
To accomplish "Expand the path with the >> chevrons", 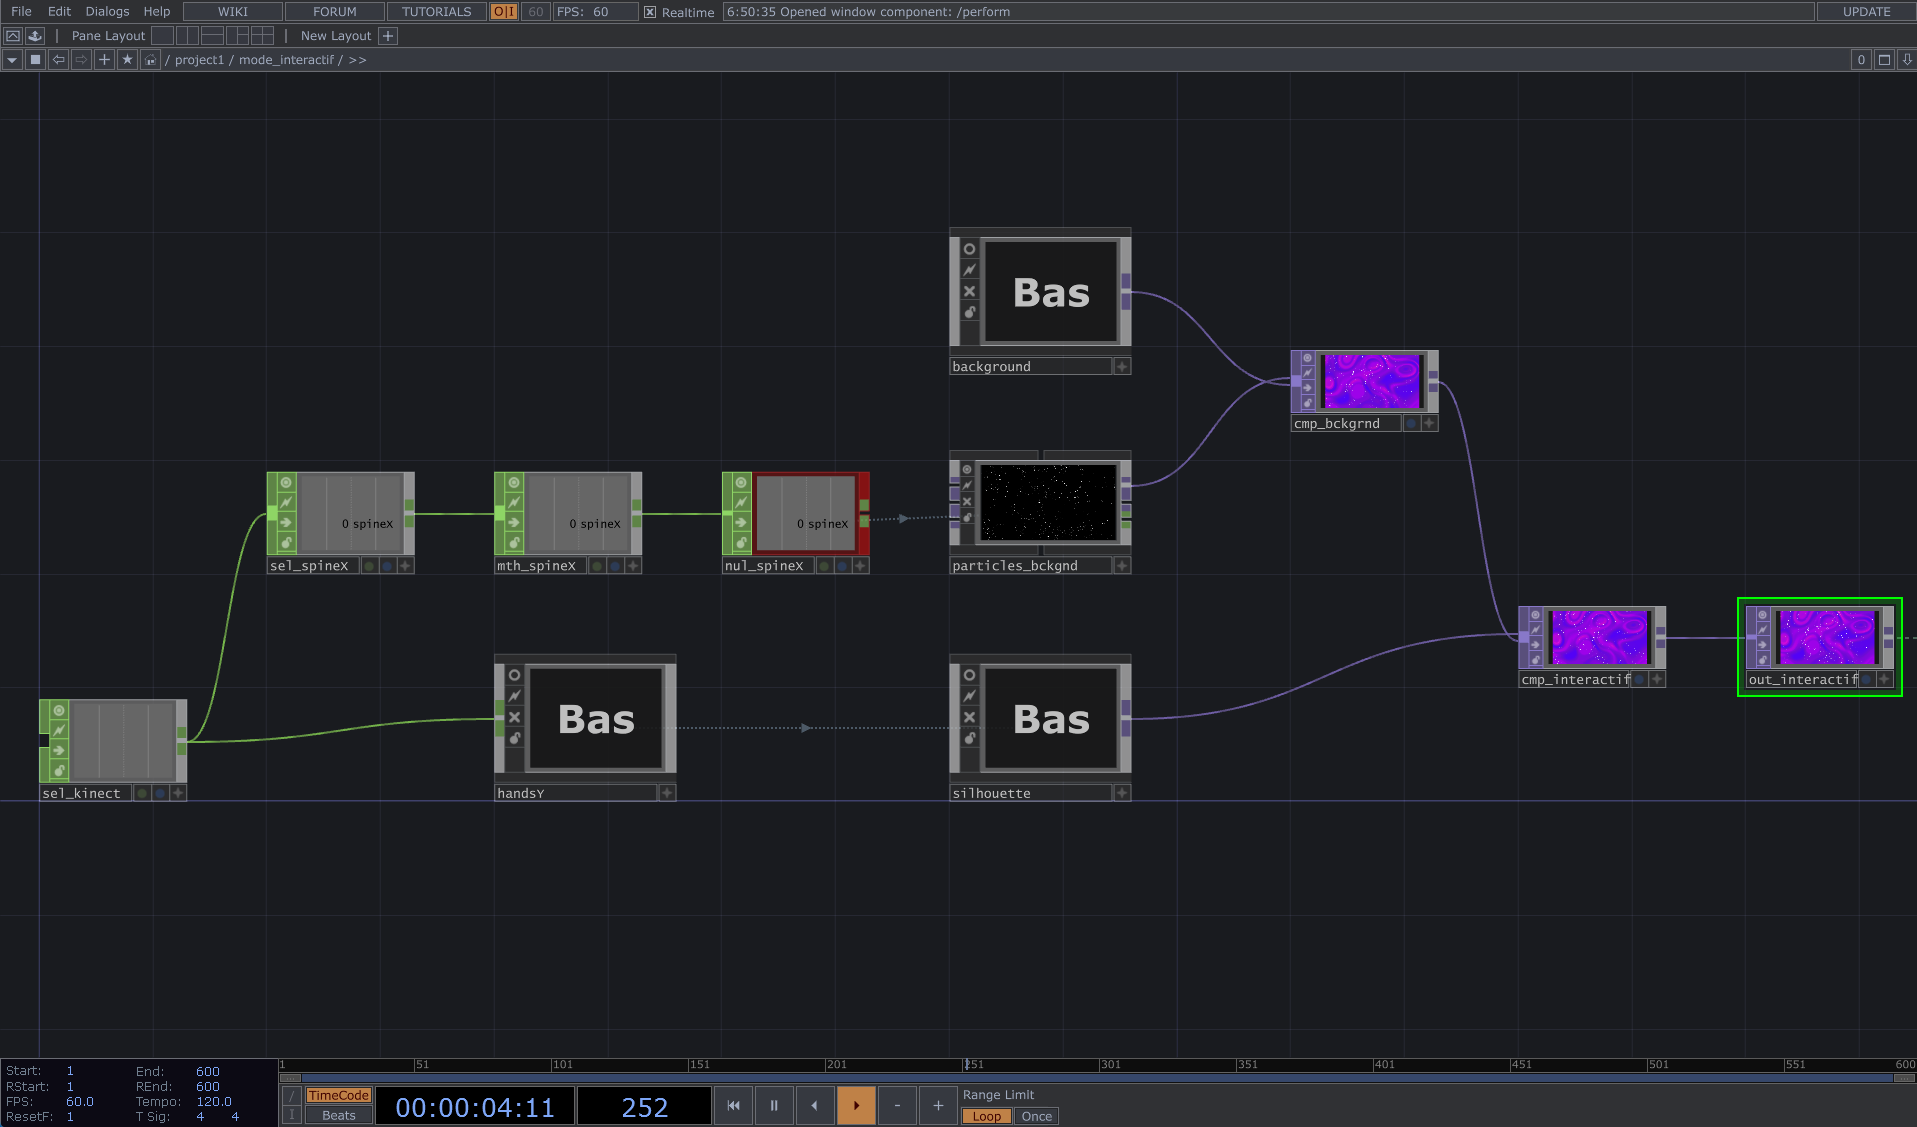I will (357, 60).
